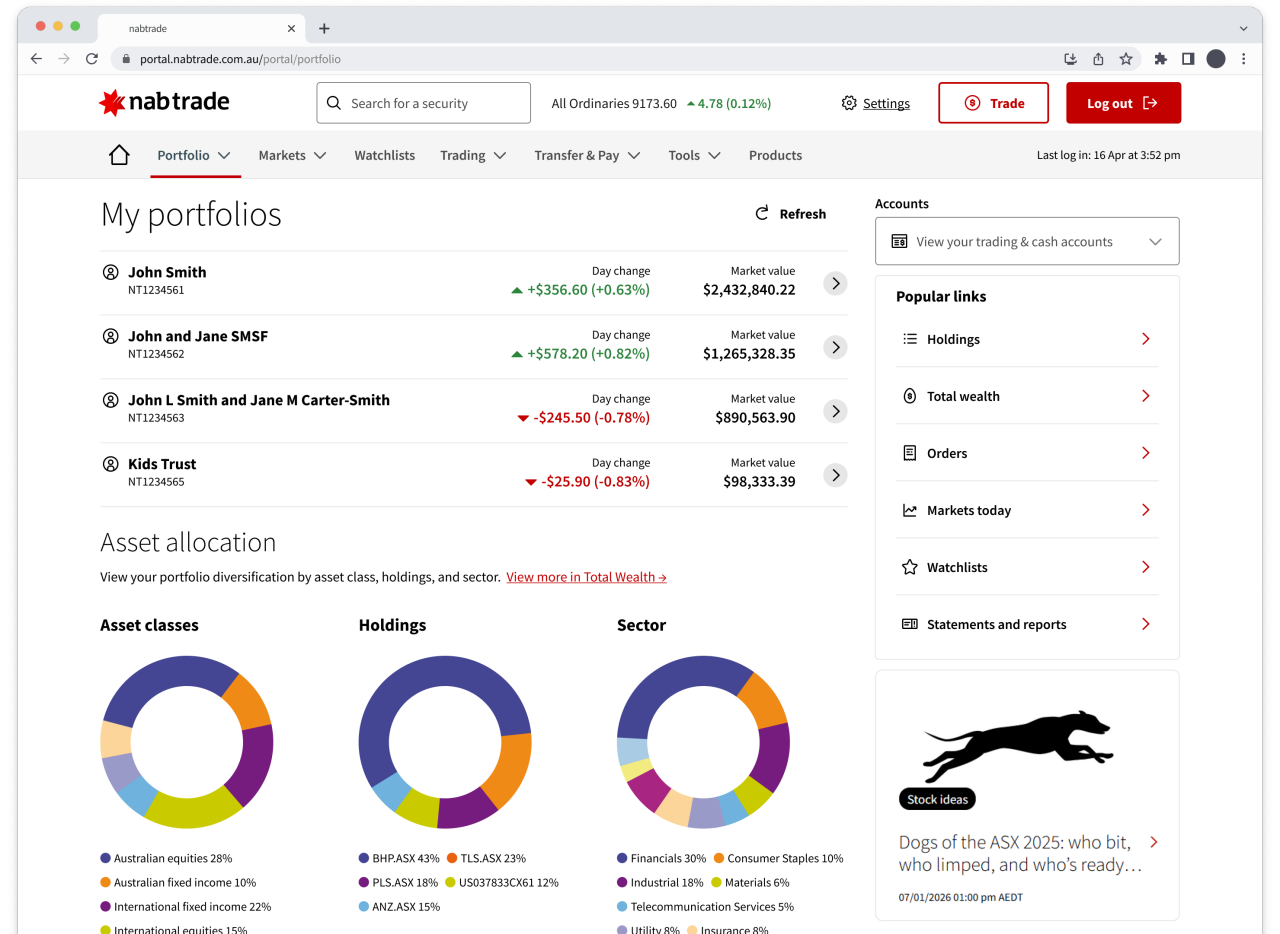Click the Statements and reports icon
Screen dimensions: 1280x934
coord(910,624)
